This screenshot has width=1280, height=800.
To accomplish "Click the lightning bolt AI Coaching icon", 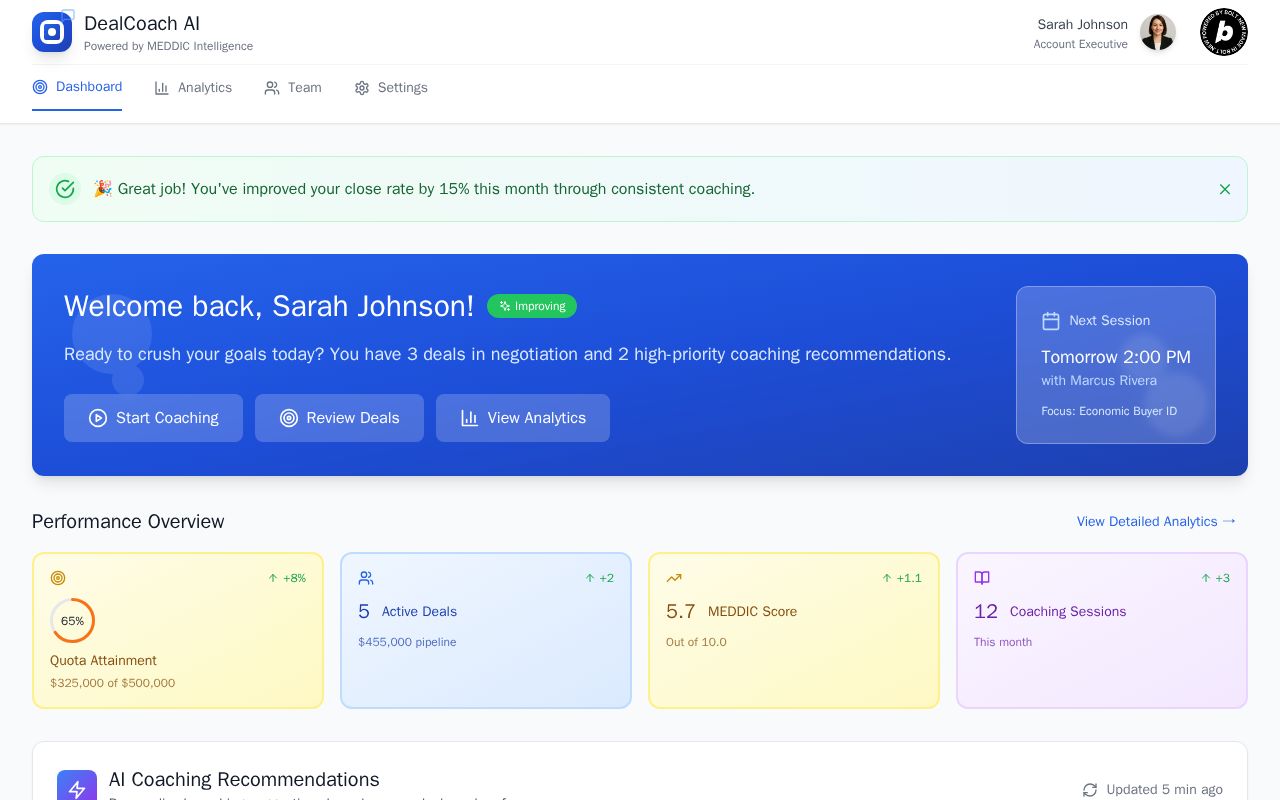I will pos(77,789).
